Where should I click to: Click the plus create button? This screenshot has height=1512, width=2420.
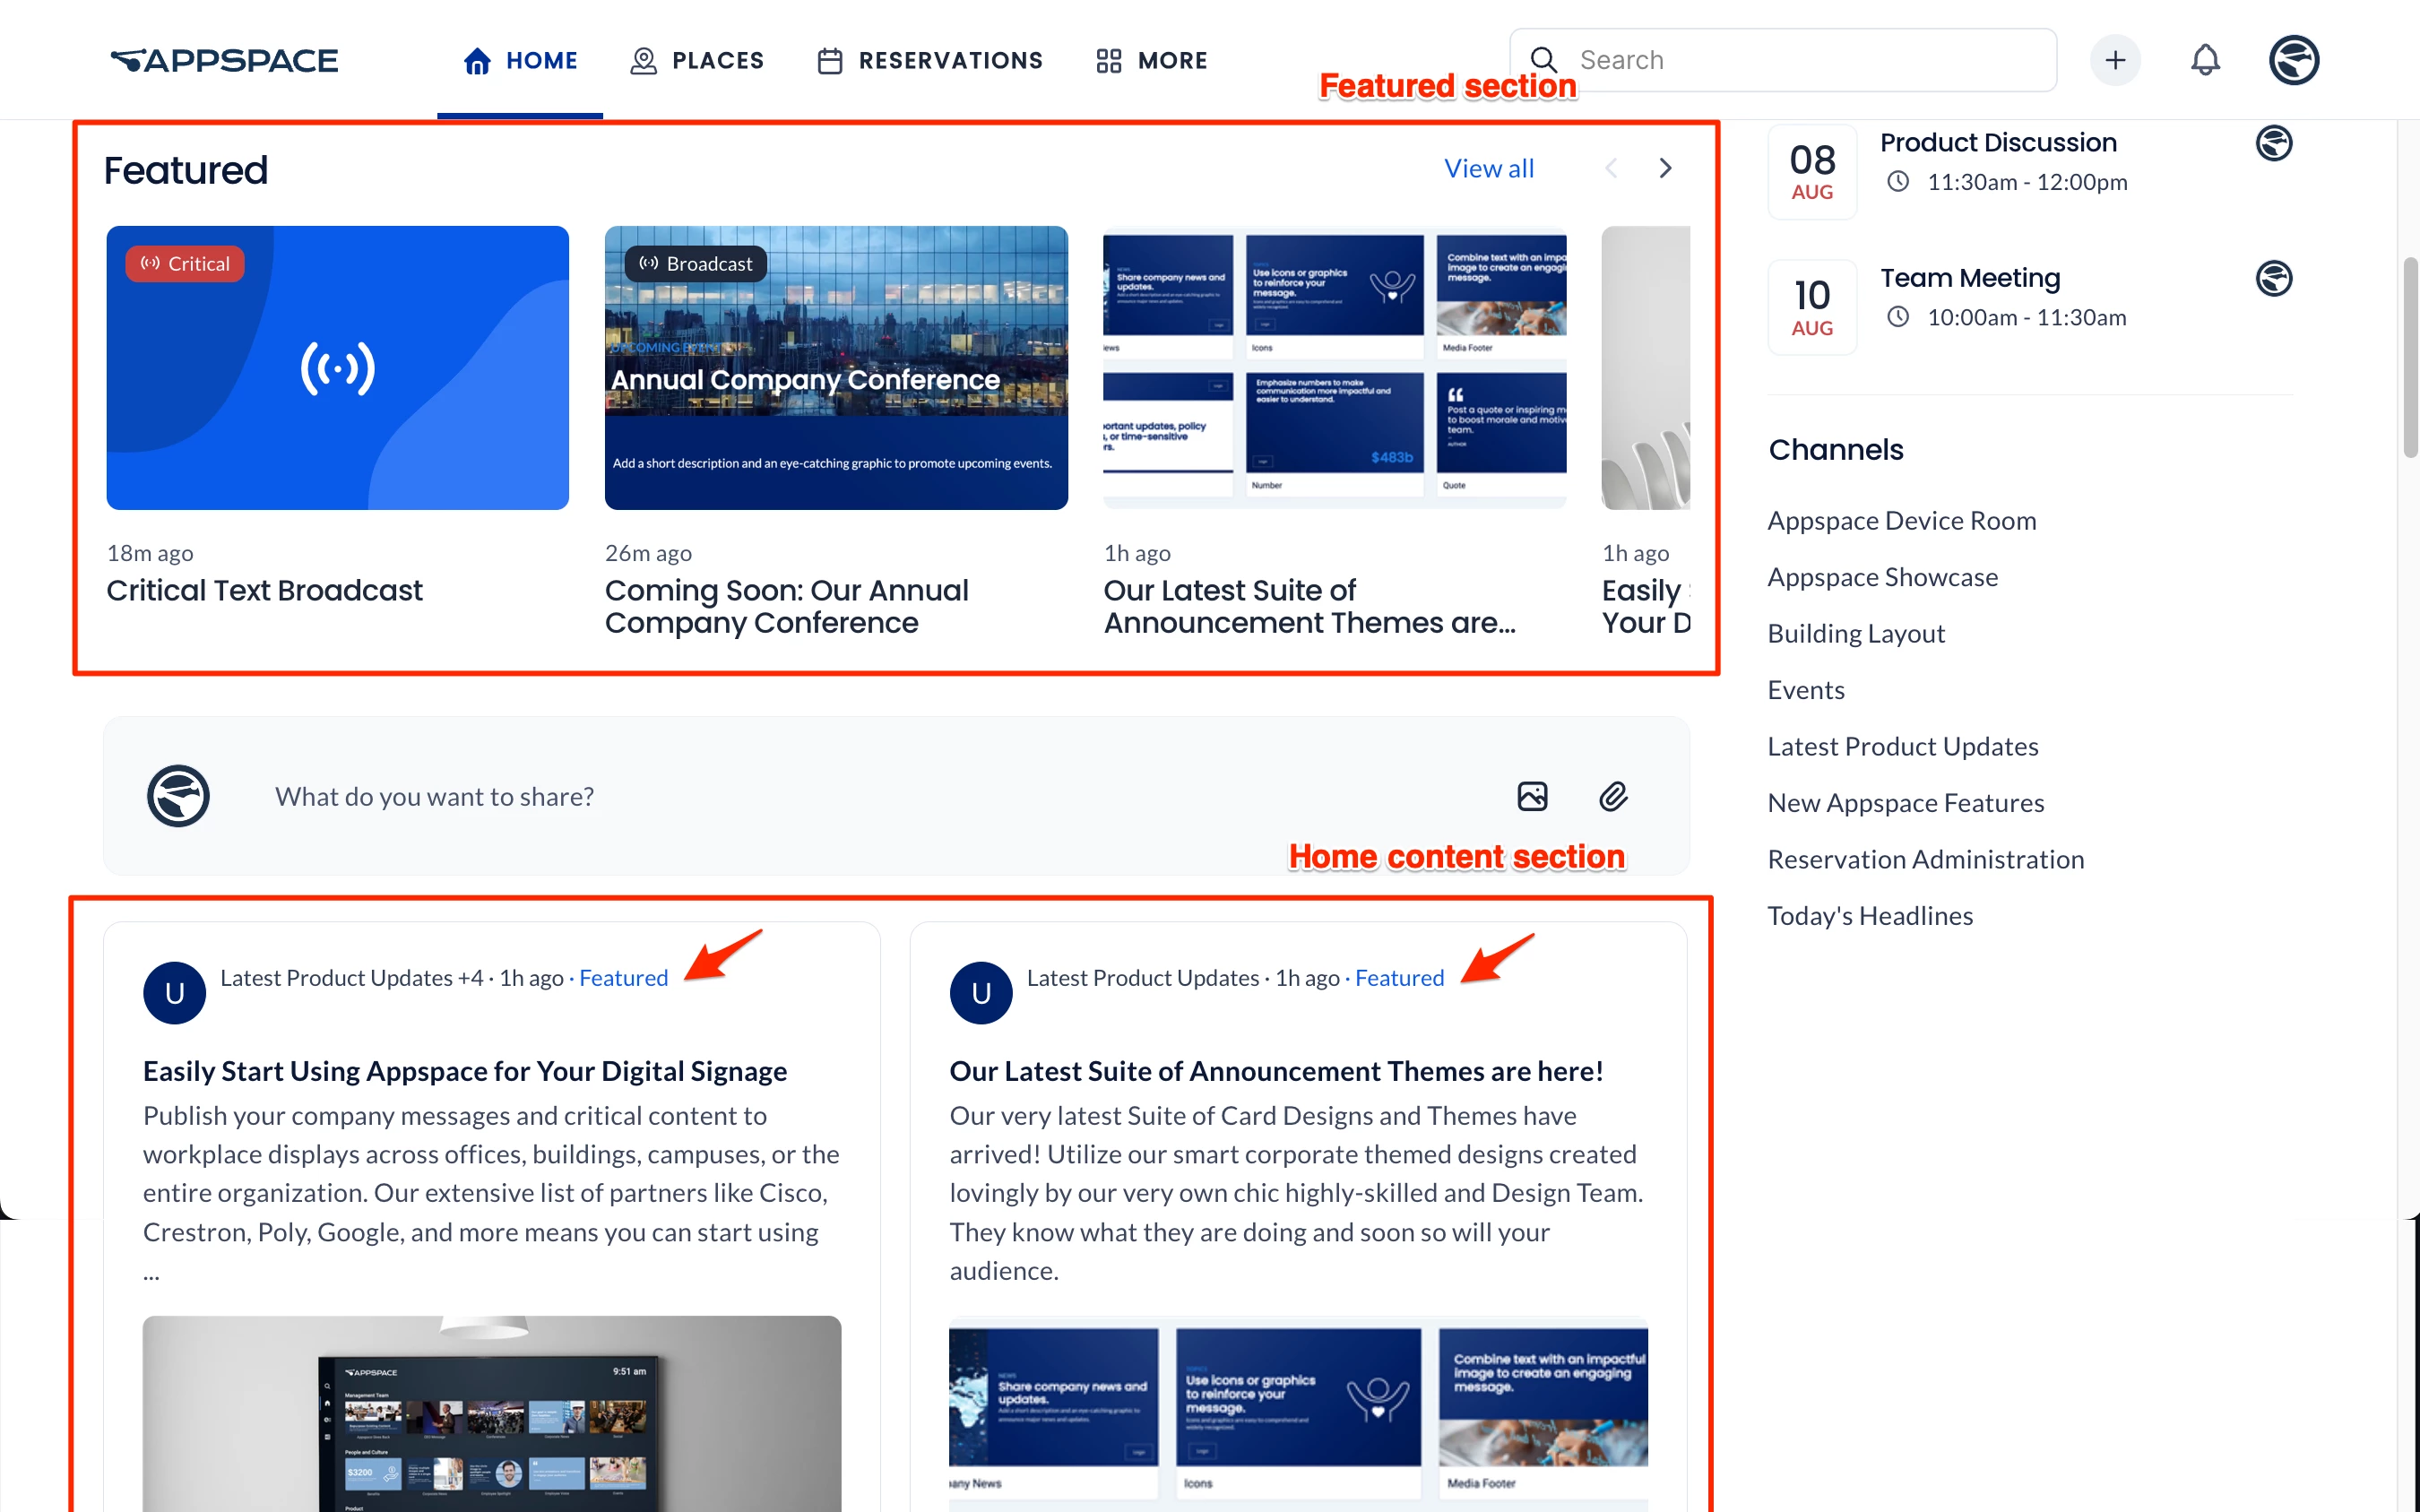[2114, 60]
